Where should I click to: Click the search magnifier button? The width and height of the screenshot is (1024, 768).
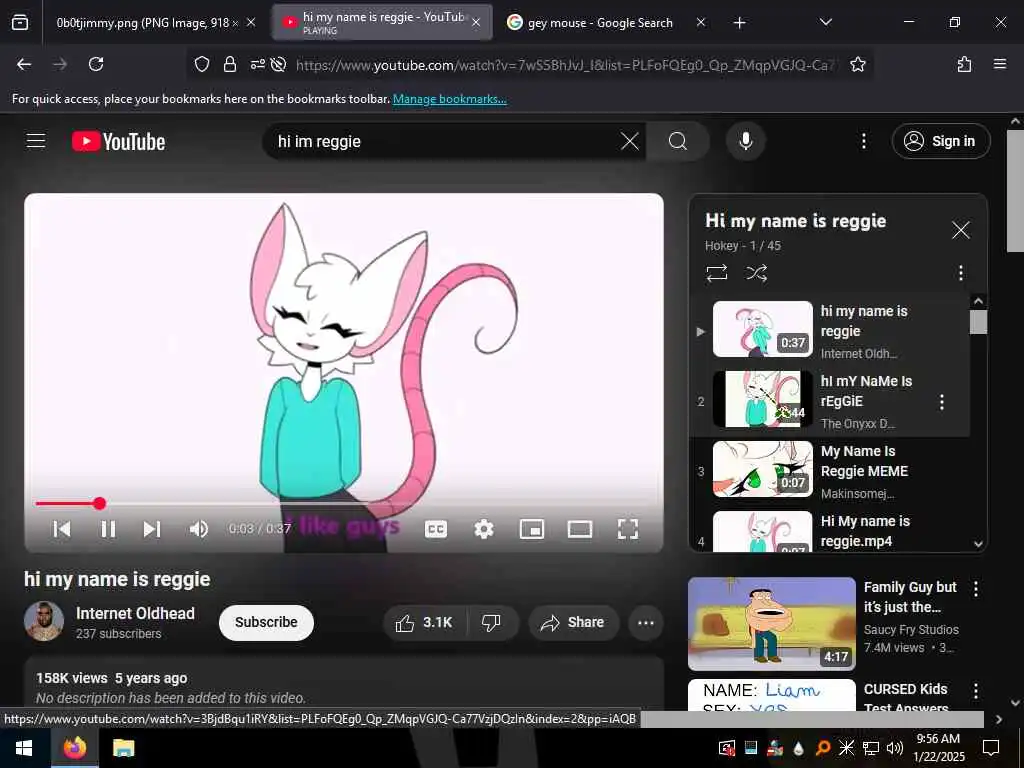point(678,141)
